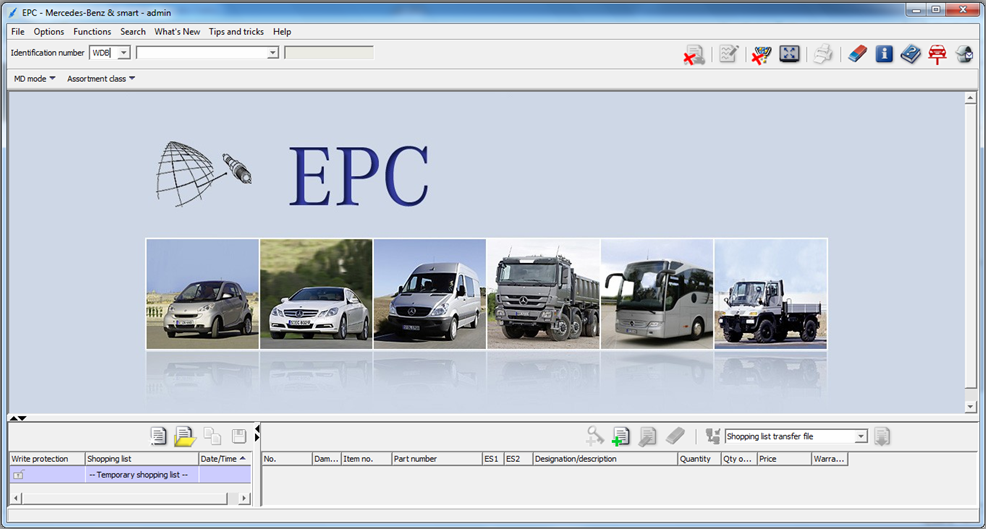Open the Shopping list transfer file dropdown
The height and width of the screenshot is (529, 986).
[x=860, y=437]
